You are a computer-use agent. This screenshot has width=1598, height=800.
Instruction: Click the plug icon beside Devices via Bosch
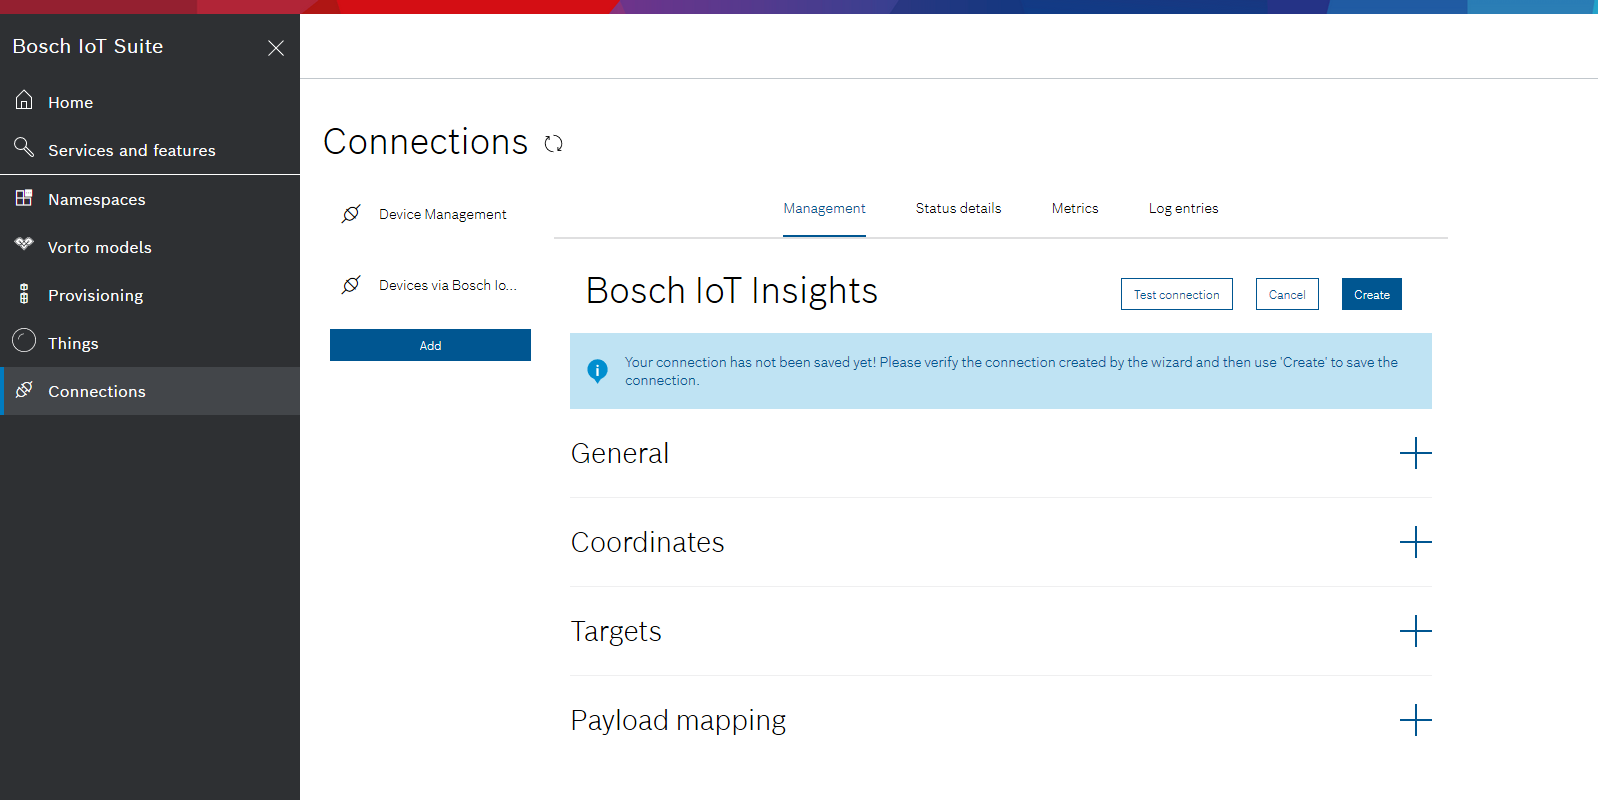click(351, 285)
